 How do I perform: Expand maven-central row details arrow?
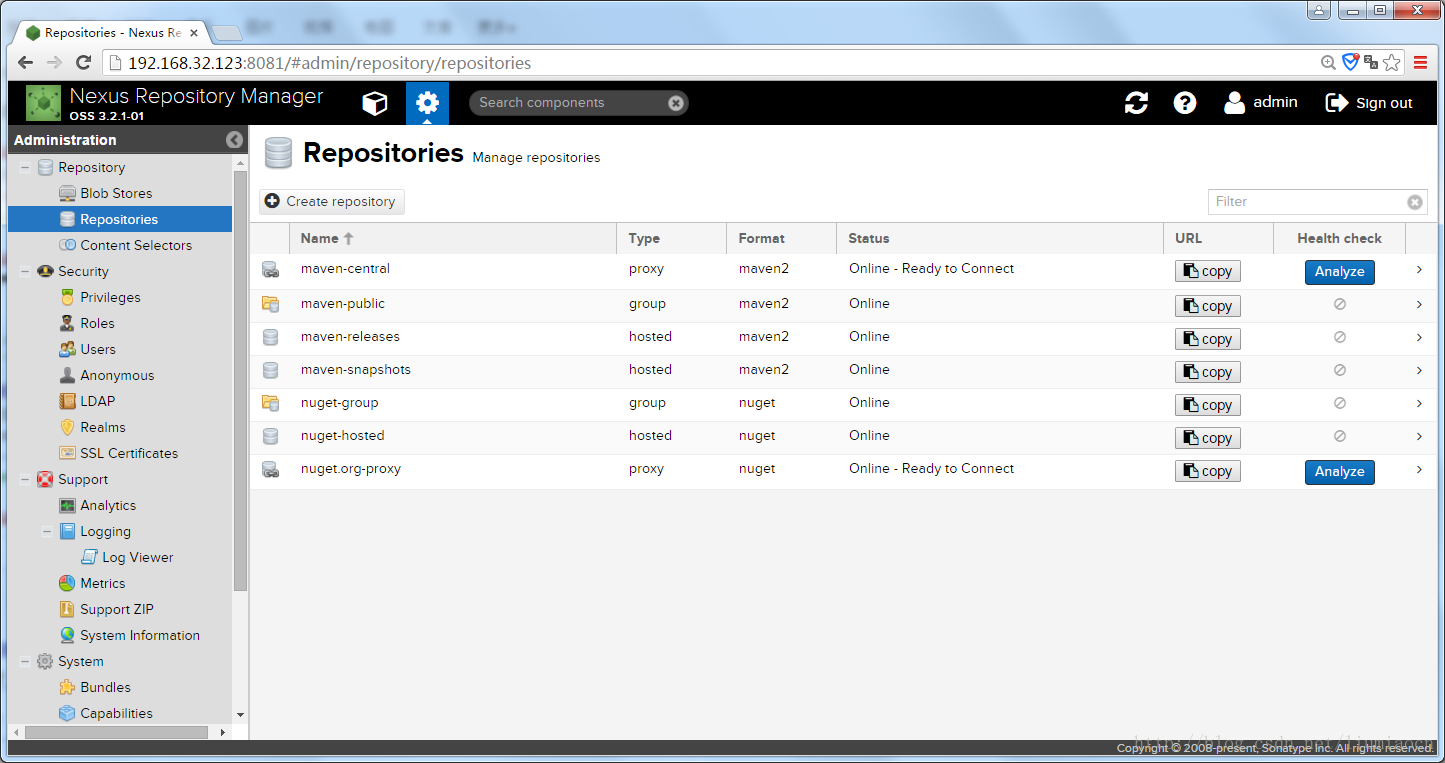tap(1419, 270)
